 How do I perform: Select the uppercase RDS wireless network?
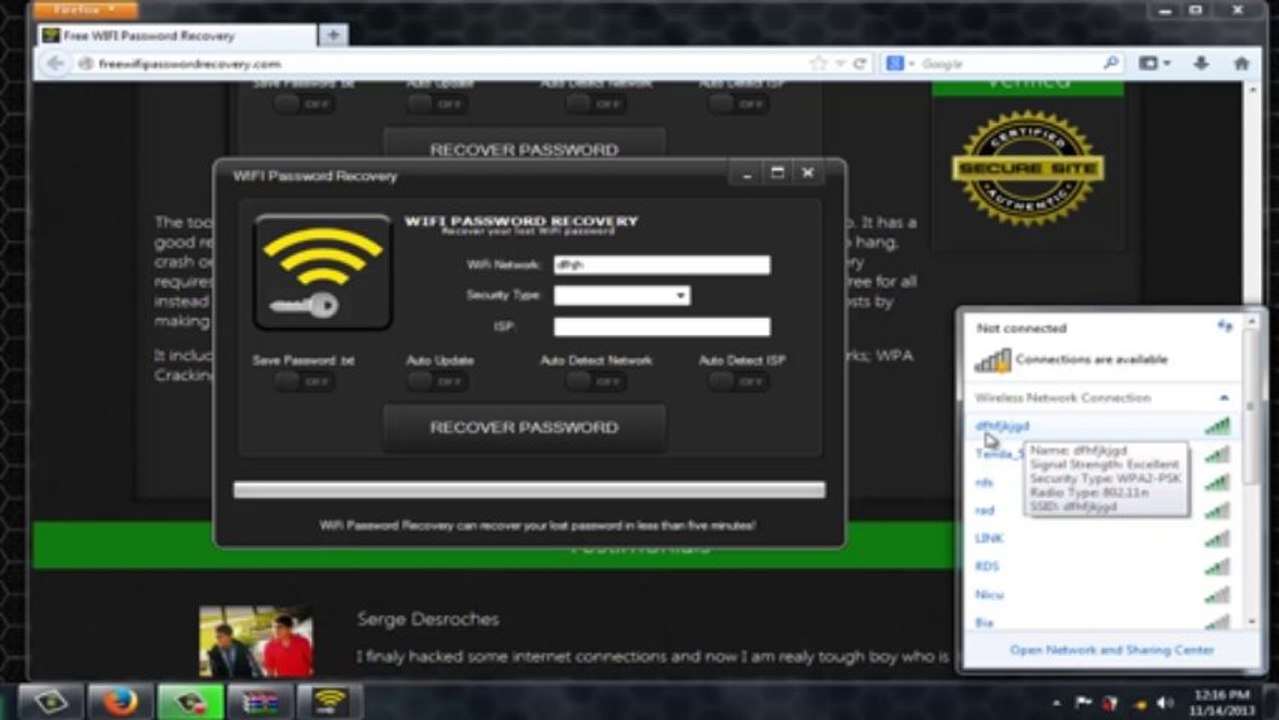pos(1103,566)
